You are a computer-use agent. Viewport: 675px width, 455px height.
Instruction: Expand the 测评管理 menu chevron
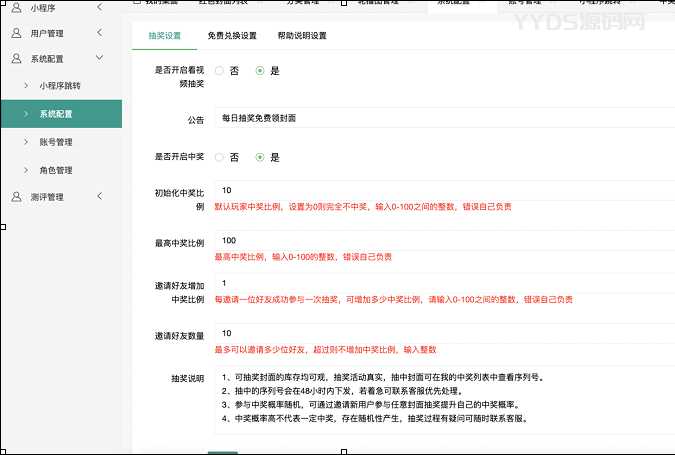99,196
